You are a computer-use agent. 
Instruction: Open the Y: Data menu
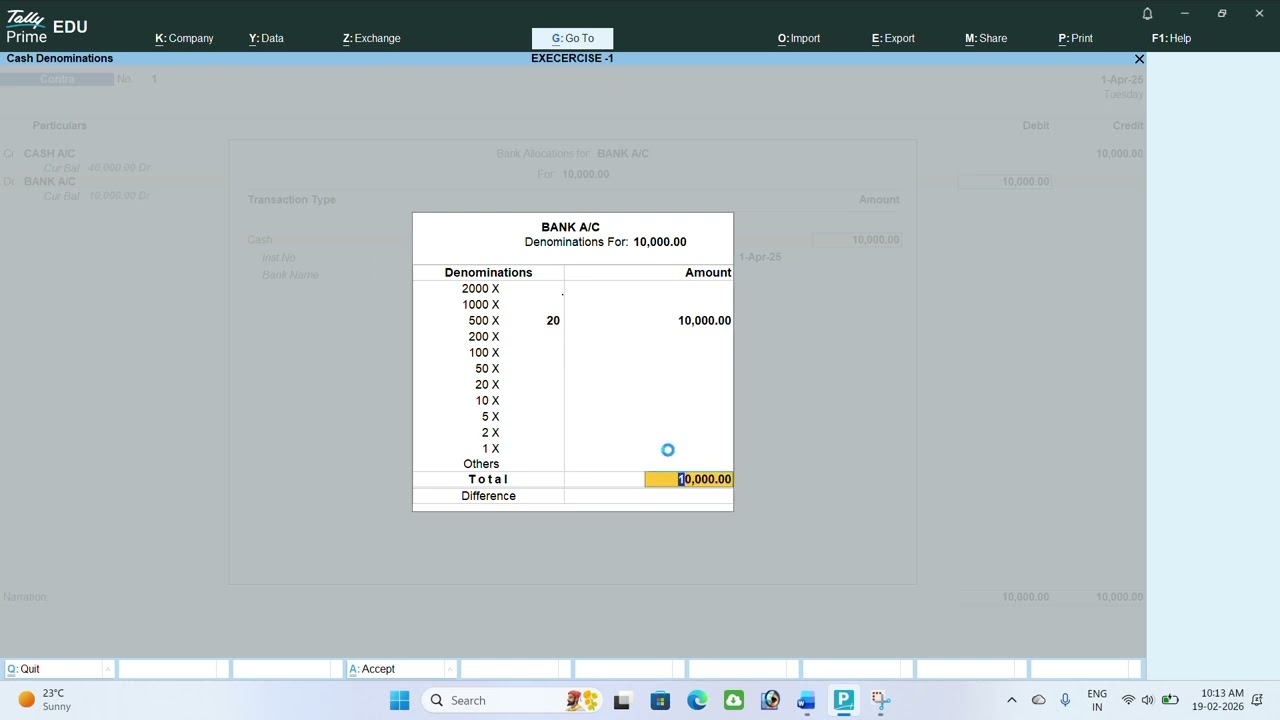[x=266, y=38]
